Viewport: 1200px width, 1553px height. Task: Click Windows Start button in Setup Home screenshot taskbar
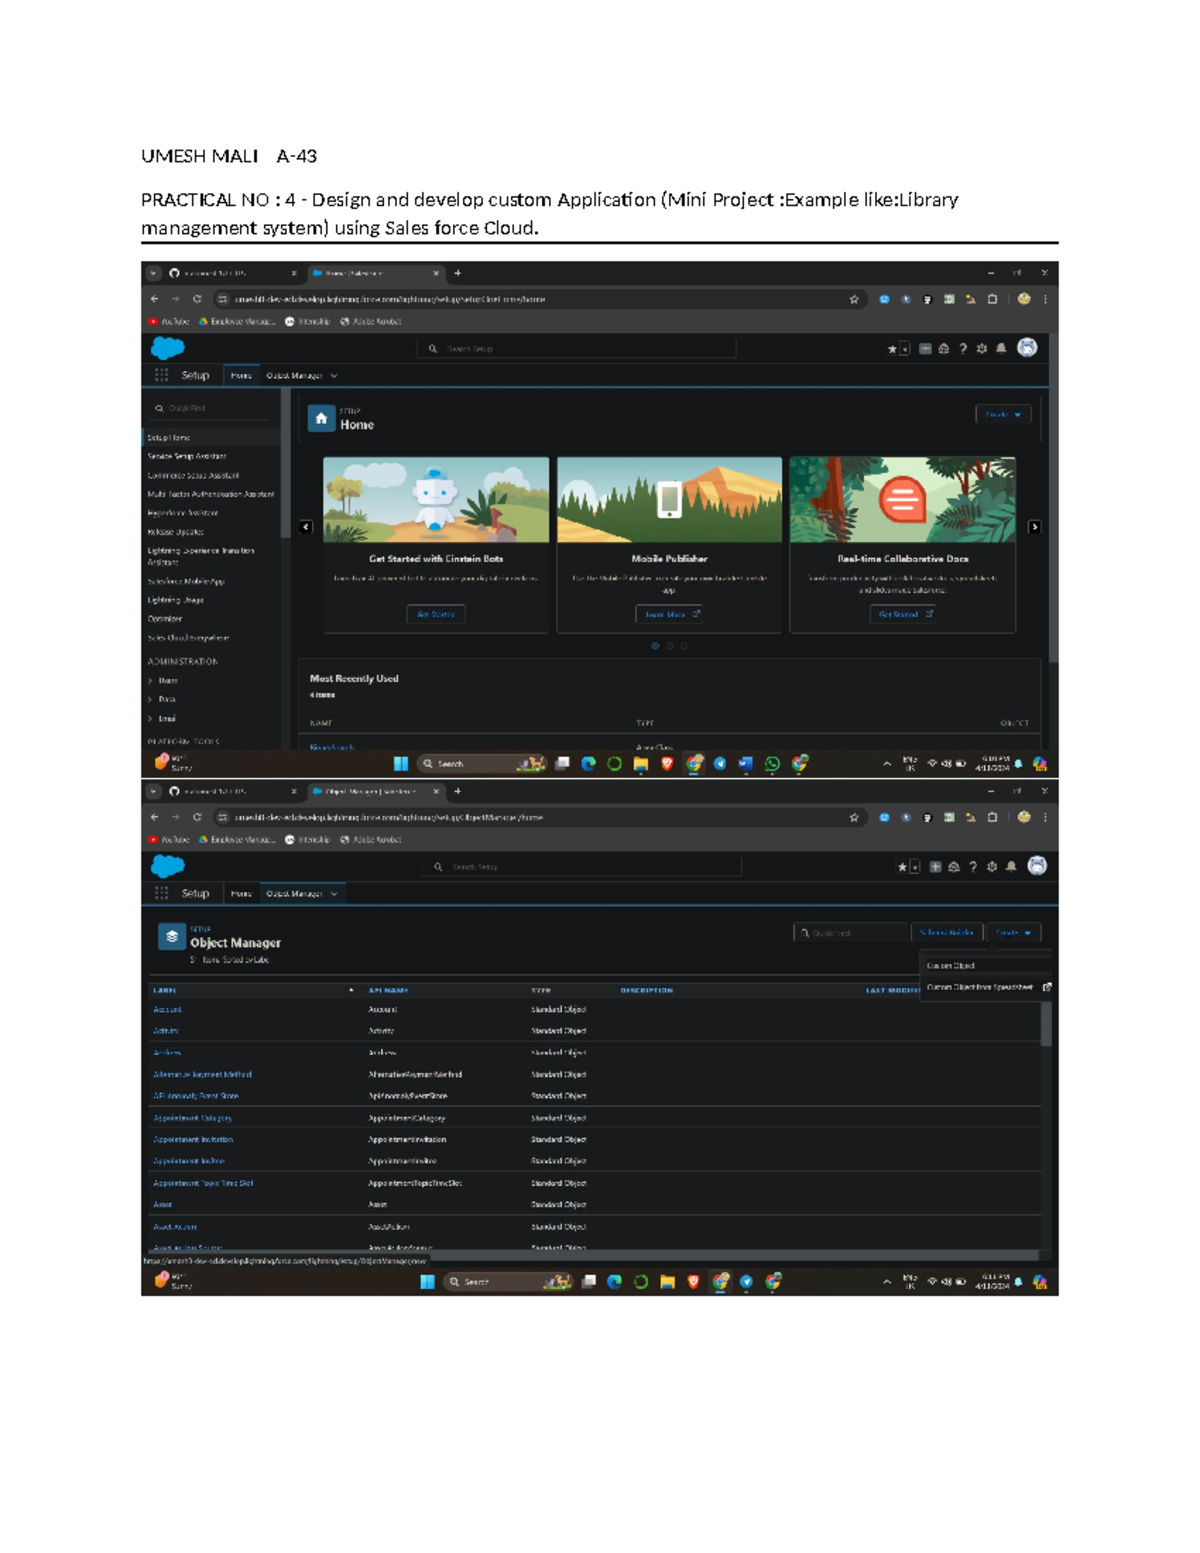tap(401, 764)
